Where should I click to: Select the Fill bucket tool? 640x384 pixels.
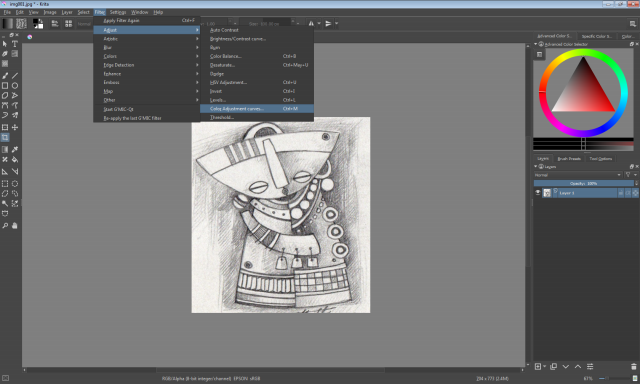point(15,160)
